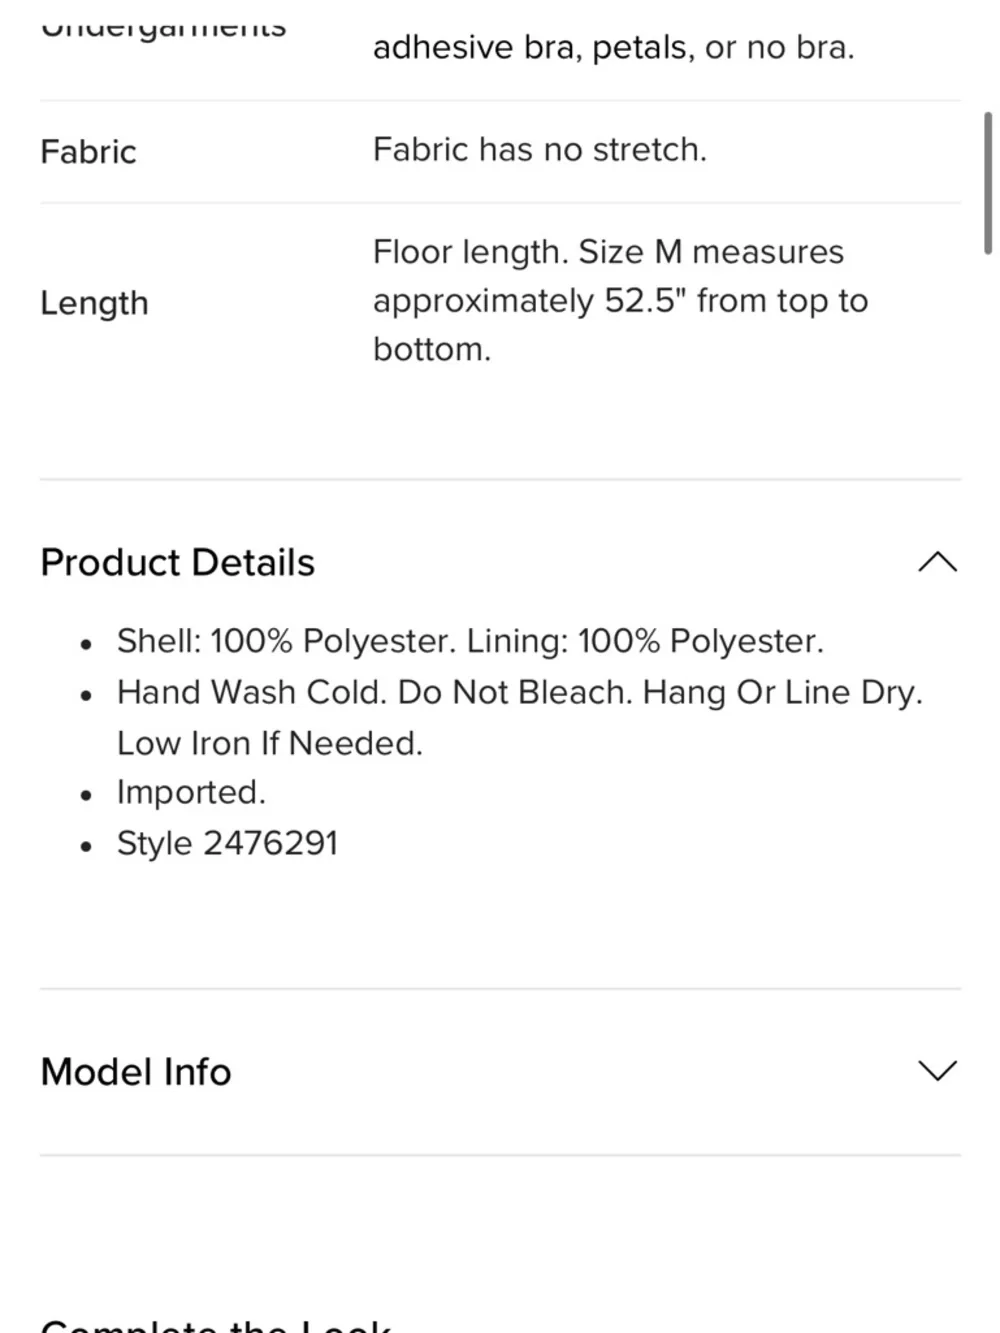Open the Model Info heading

point(136,1072)
